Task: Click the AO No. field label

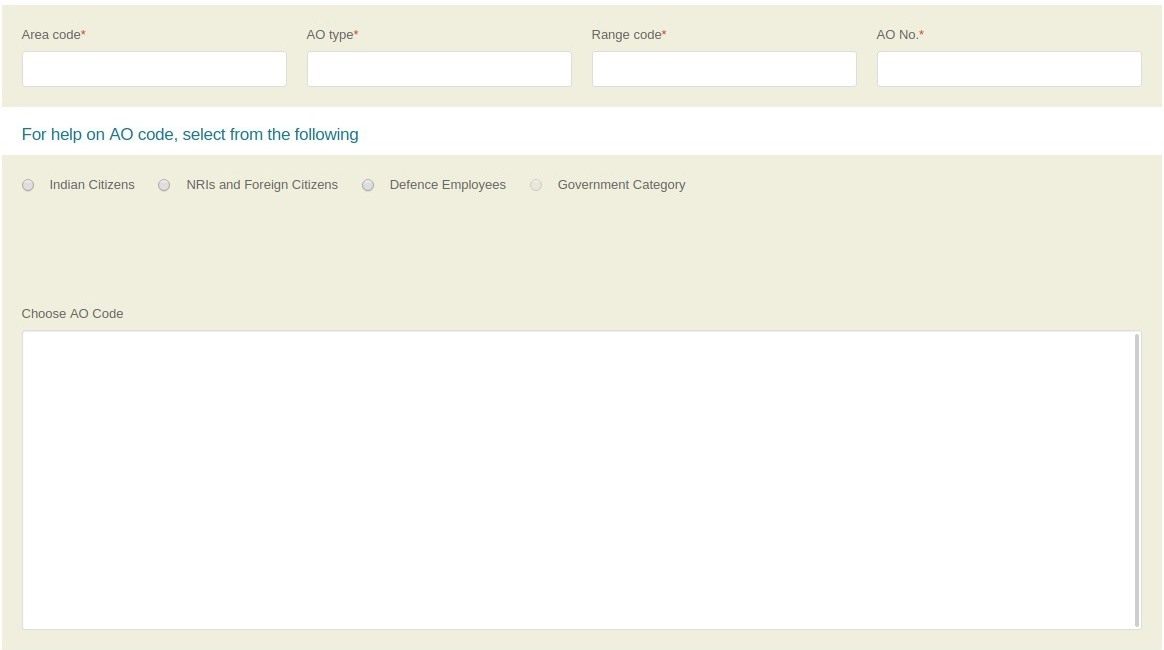Action: (896, 33)
